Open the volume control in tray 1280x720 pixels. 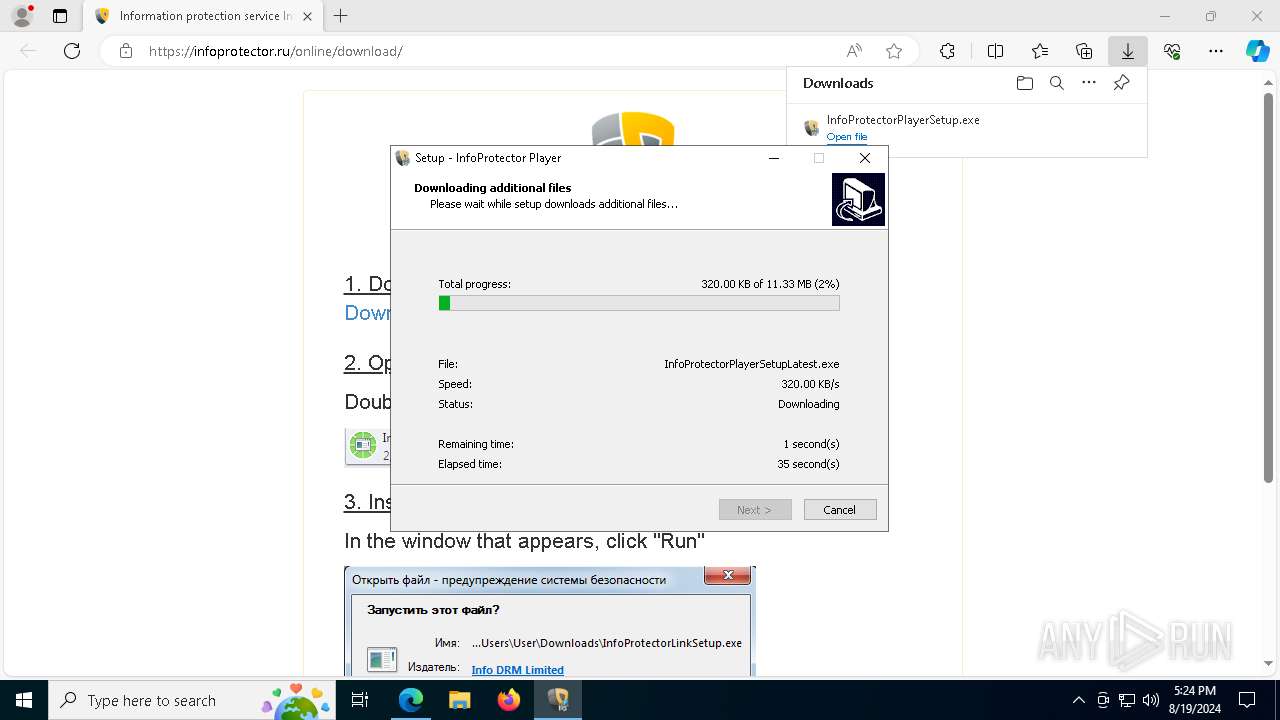click(1150, 700)
